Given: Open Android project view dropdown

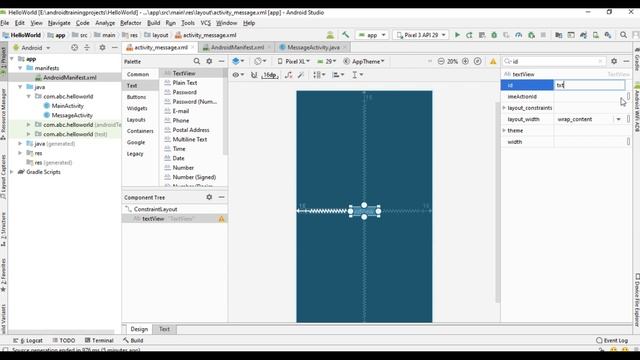Looking at the screenshot, I should (x=32, y=48).
